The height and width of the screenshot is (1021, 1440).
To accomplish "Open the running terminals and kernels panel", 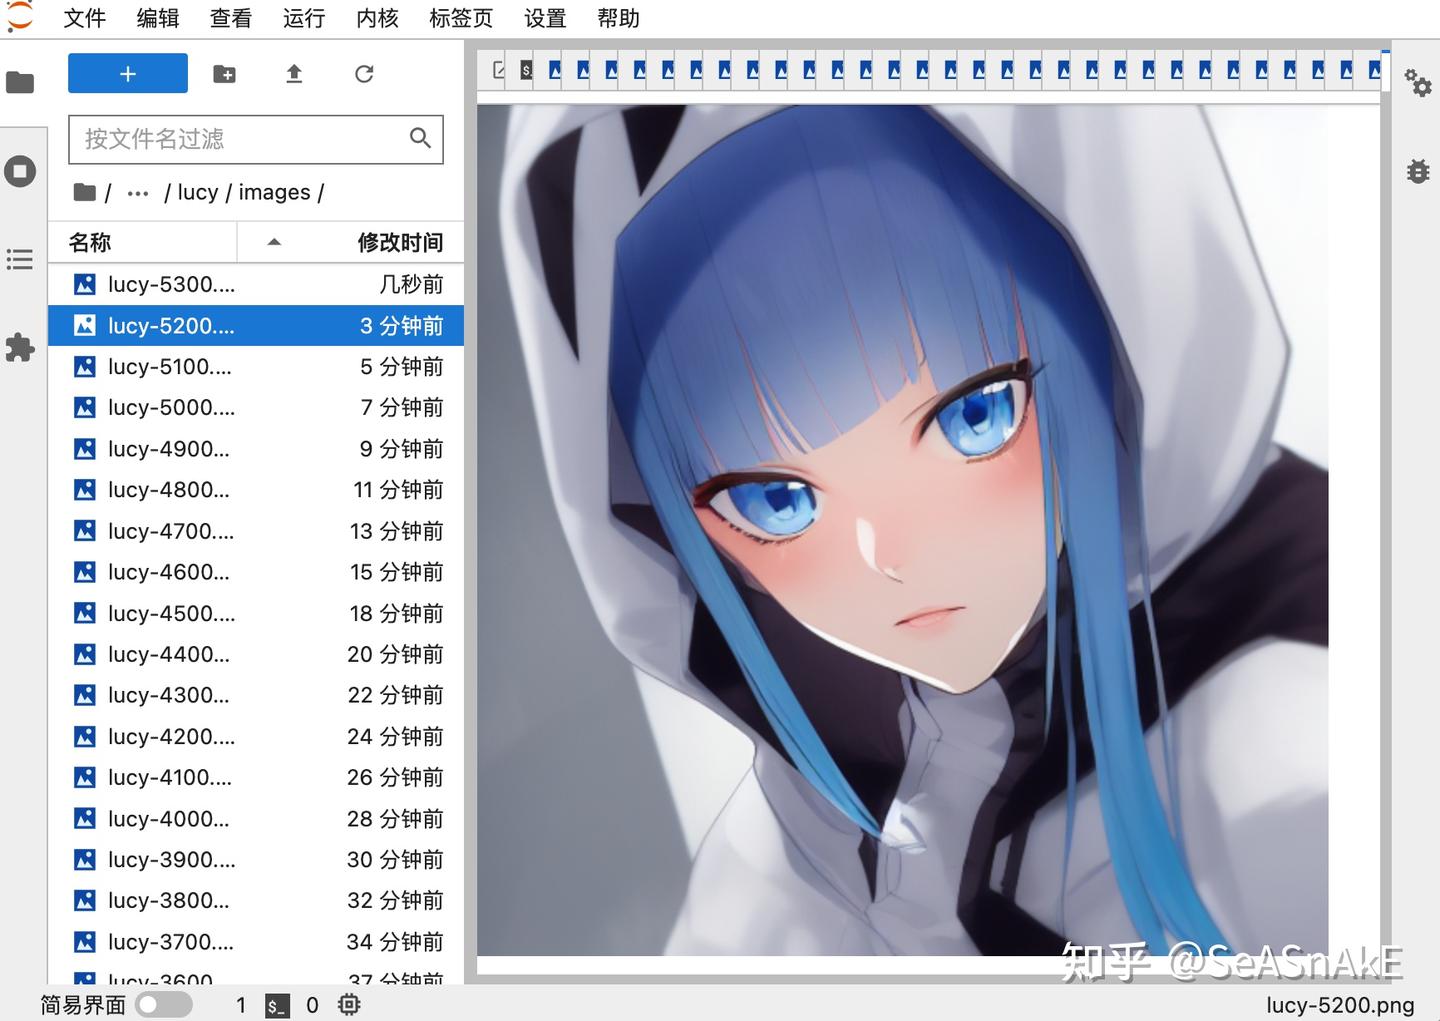I will tap(20, 170).
